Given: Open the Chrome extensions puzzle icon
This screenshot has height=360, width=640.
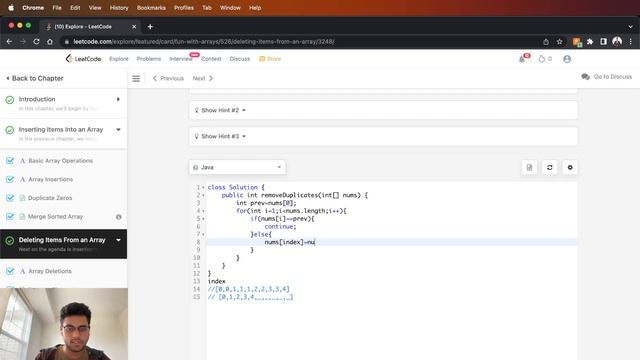Looking at the screenshot, I should click(x=590, y=42).
